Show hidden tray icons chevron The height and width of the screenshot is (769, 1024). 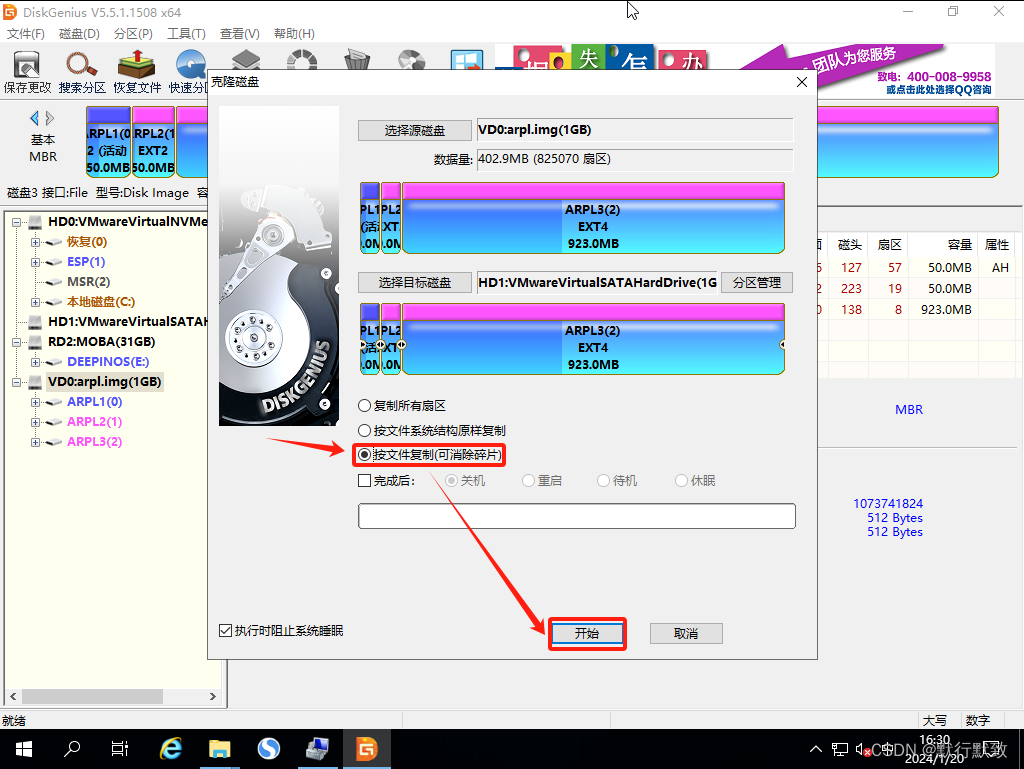[x=816, y=749]
